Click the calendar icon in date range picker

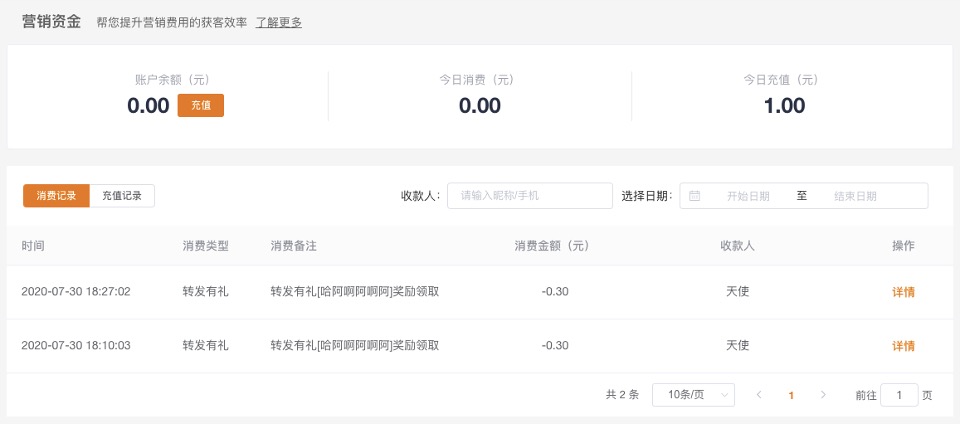coord(695,196)
